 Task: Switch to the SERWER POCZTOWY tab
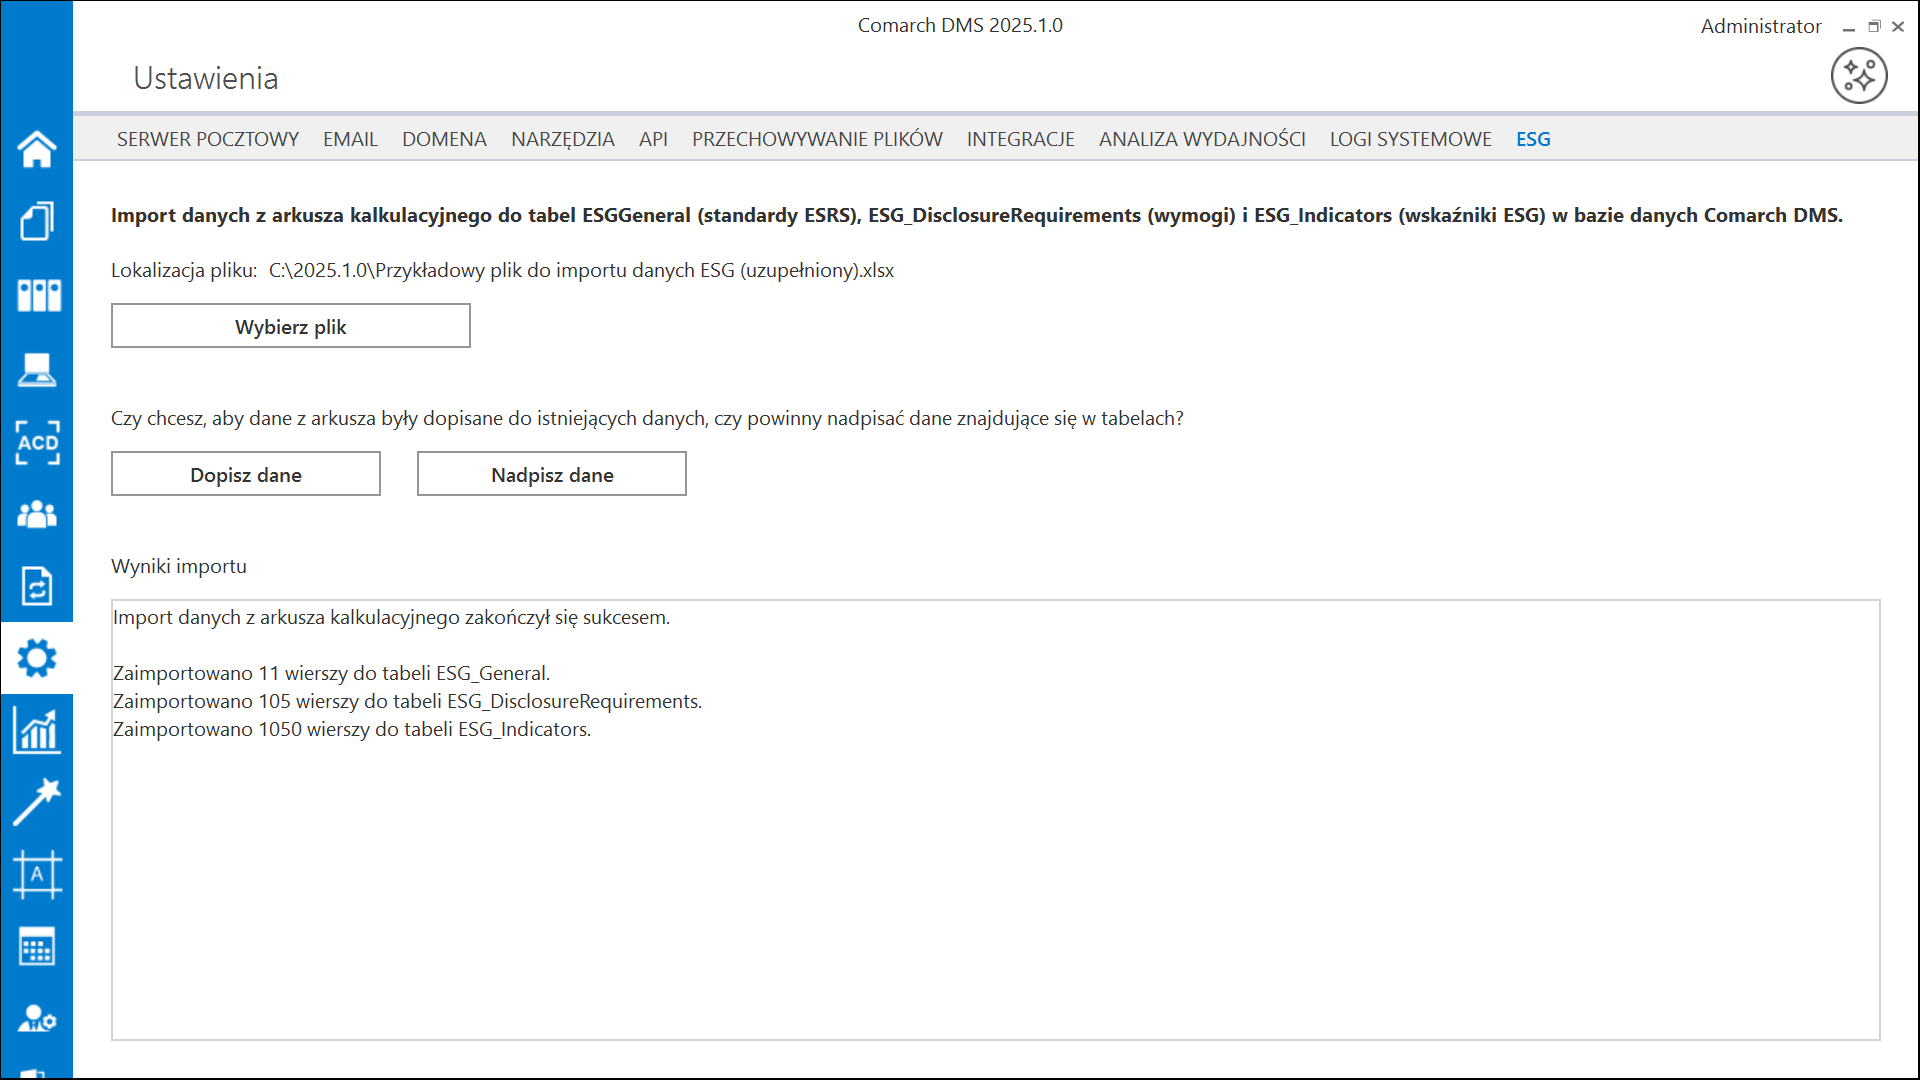coord(208,139)
